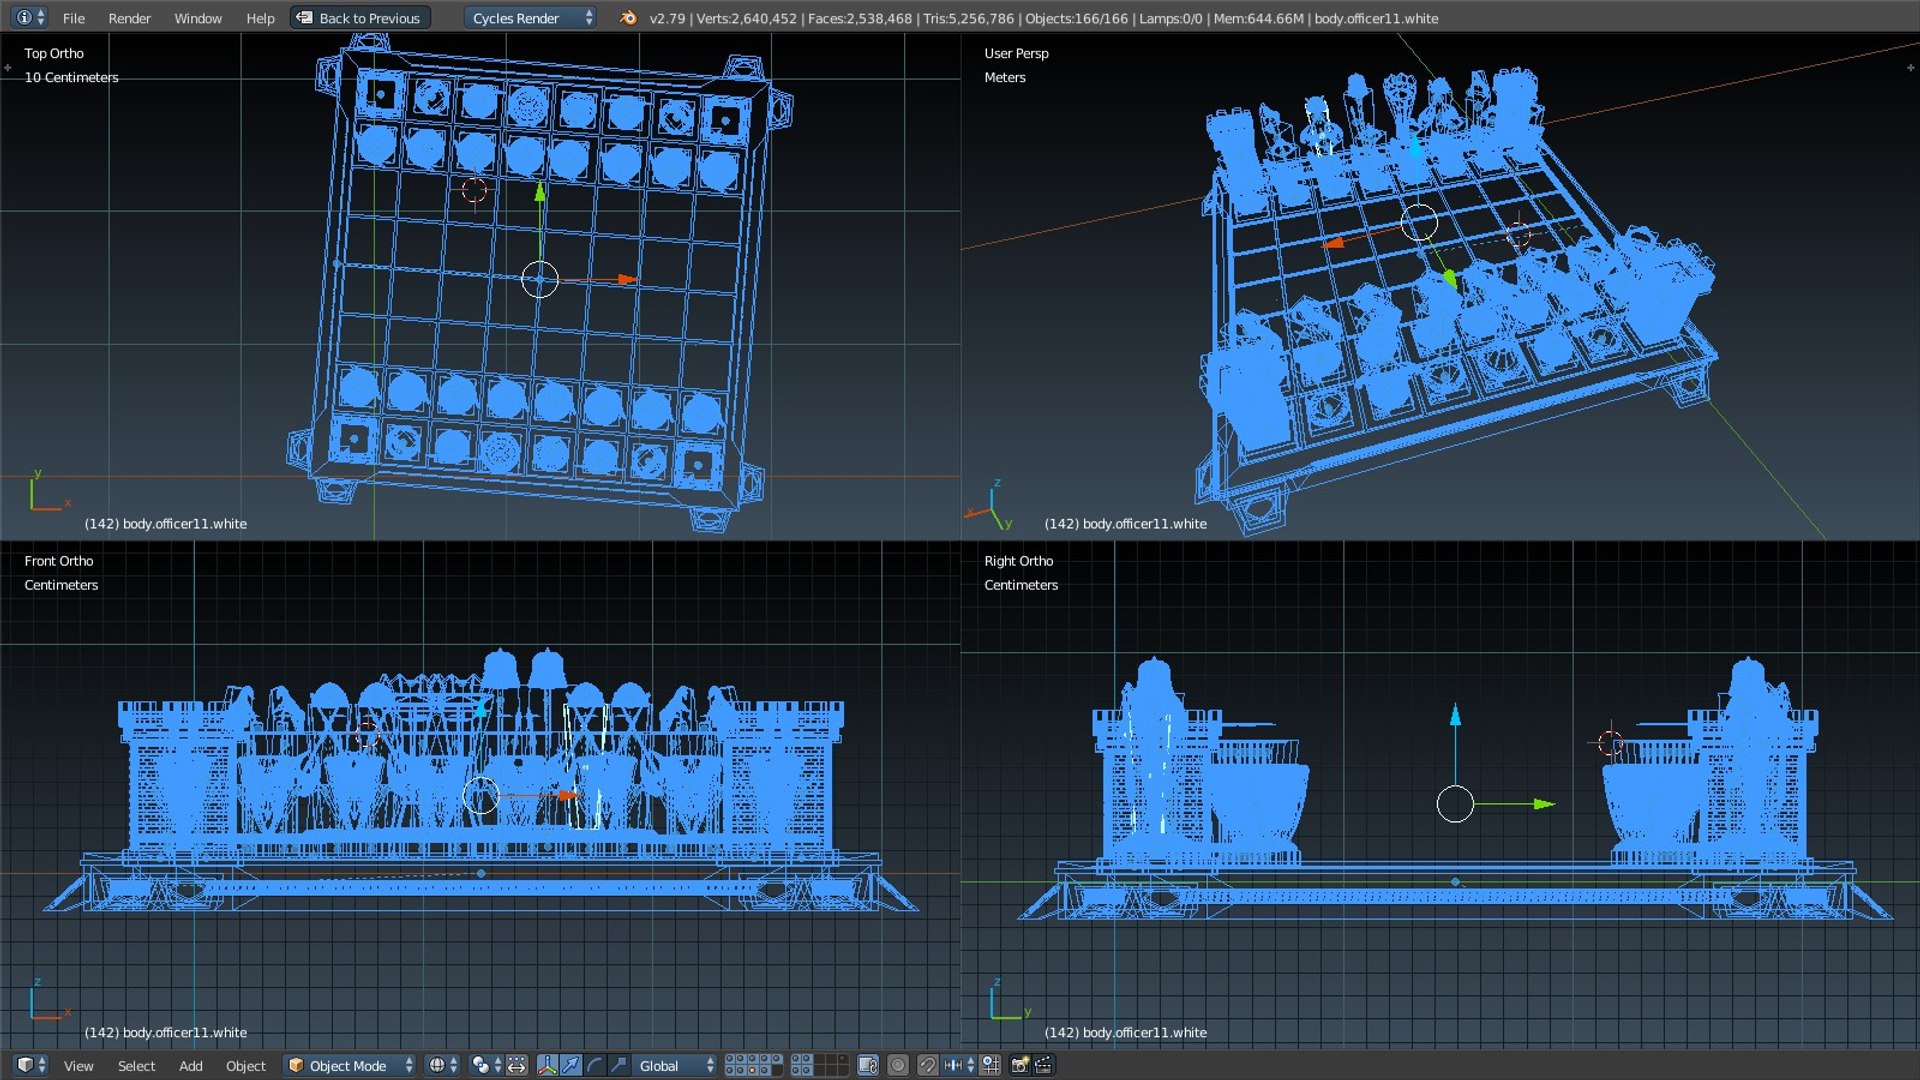The height and width of the screenshot is (1080, 1920).
Task: Click the Verts:2,640,452 statistic in header
Action: tap(746, 18)
